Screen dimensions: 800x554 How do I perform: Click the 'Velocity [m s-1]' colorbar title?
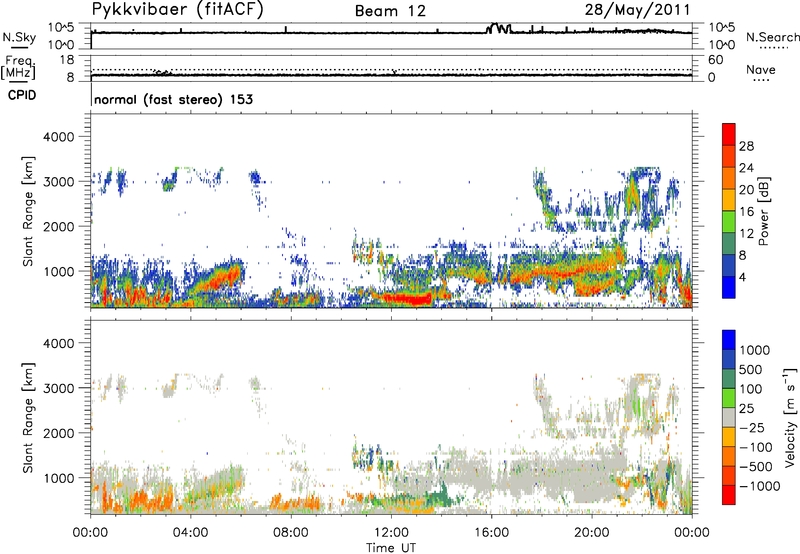(x=790, y=417)
